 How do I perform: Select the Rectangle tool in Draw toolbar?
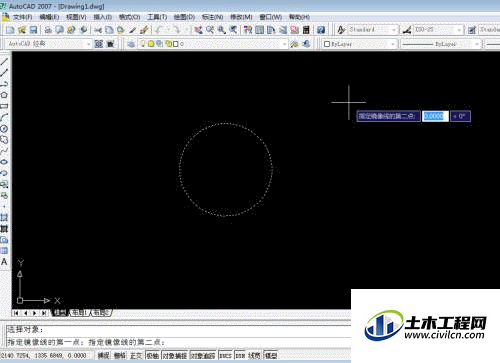tap(4, 106)
